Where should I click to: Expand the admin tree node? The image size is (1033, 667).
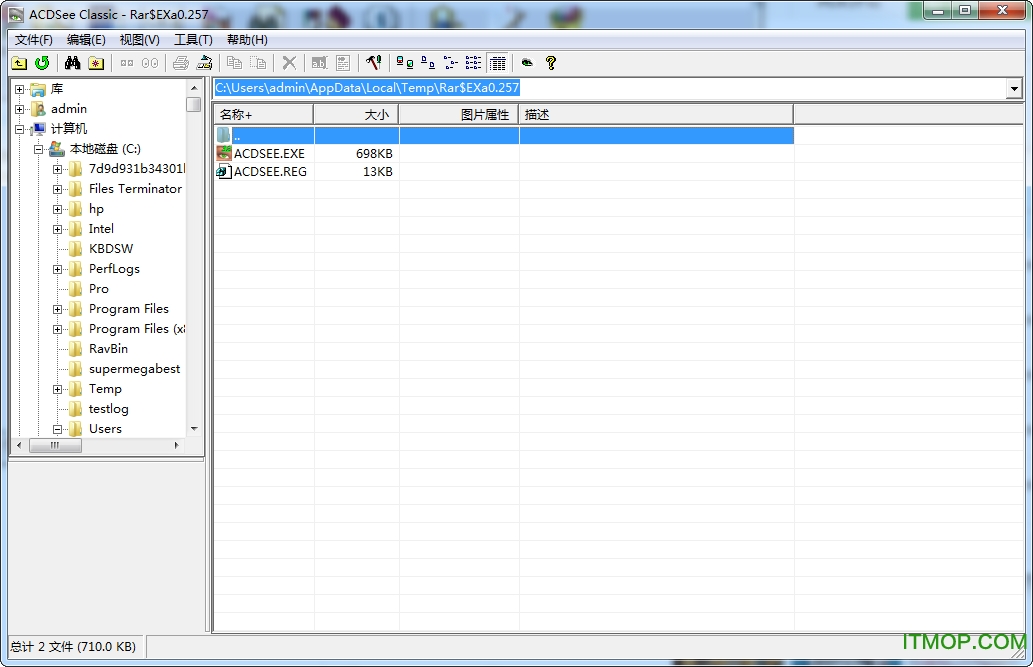point(20,109)
